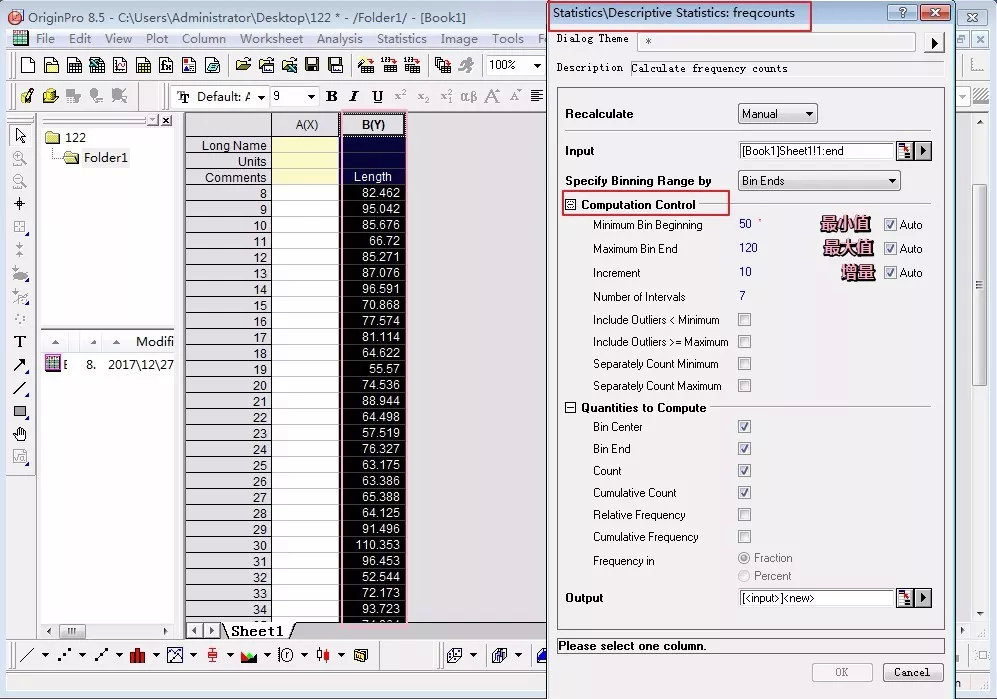Screen dimensions: 997x699
Task: Select the Pointer tool in the tools sidebar
Action: point(20,135)
